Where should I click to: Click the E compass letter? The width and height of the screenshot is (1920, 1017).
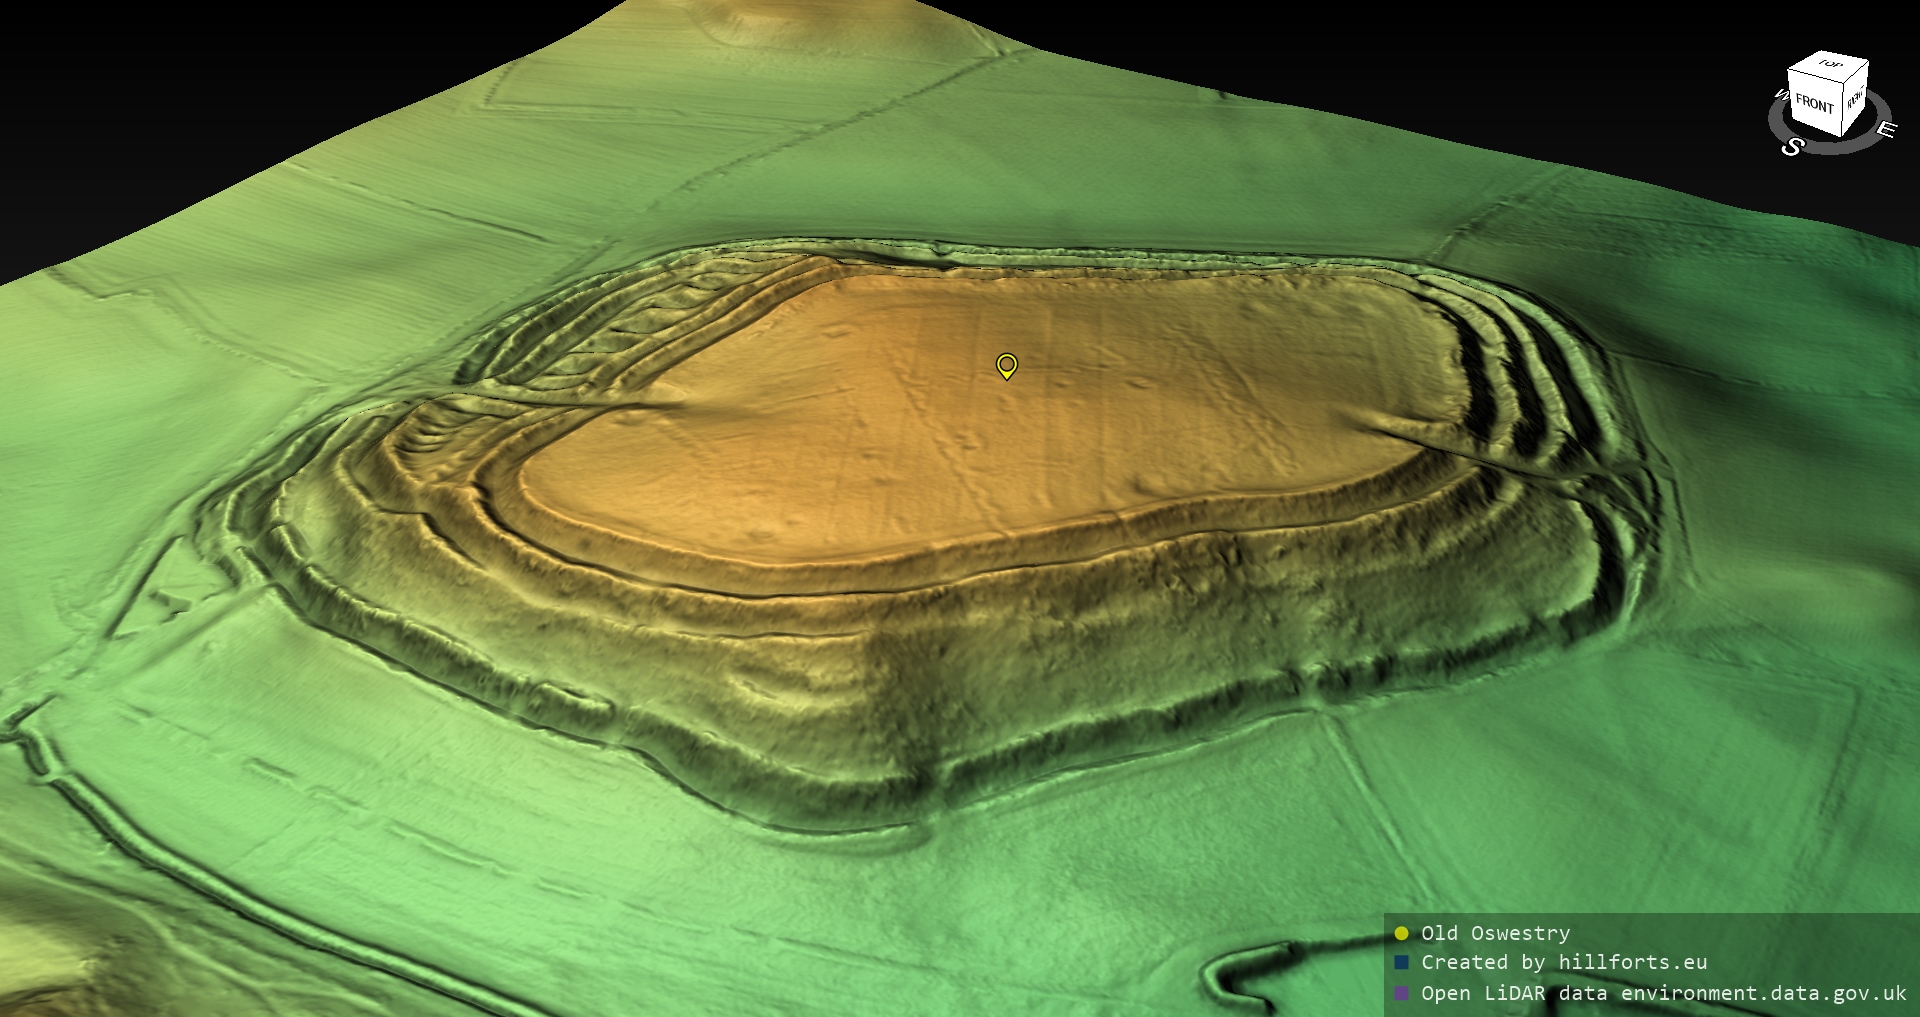coord(1885,130)
